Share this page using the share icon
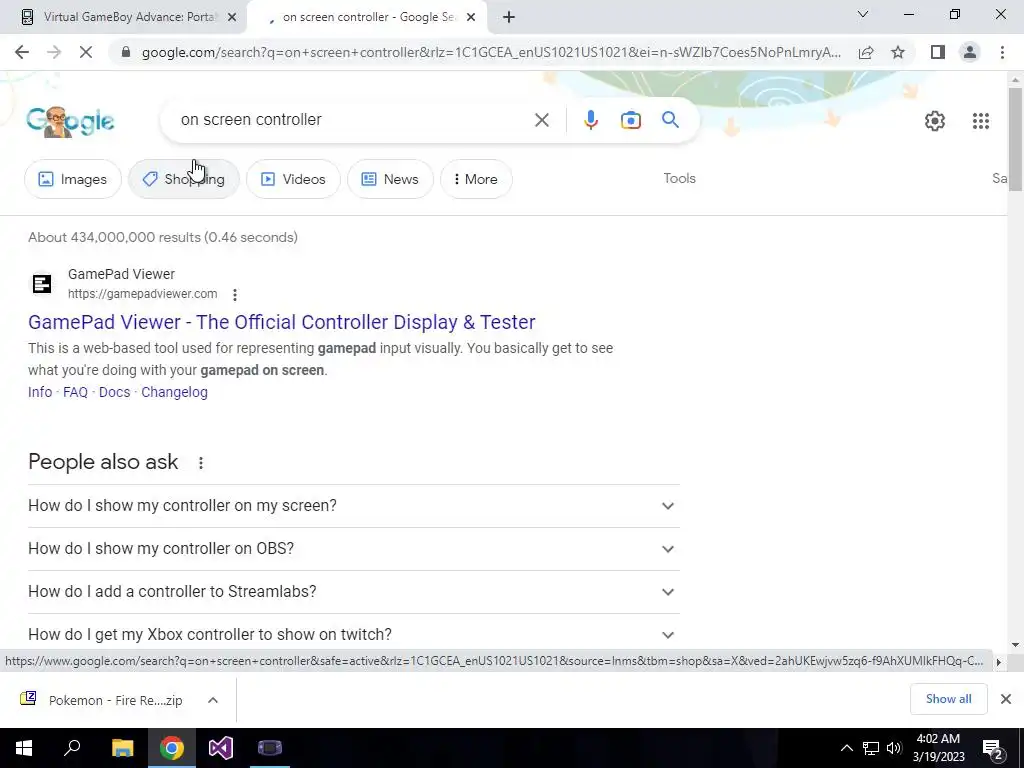1024x768 pixels. pos(866,52)
